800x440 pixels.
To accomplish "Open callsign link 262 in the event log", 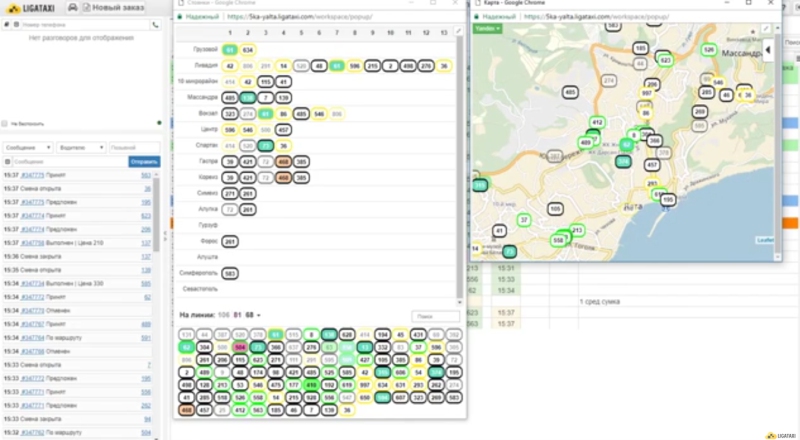I will tap(146, 405).
